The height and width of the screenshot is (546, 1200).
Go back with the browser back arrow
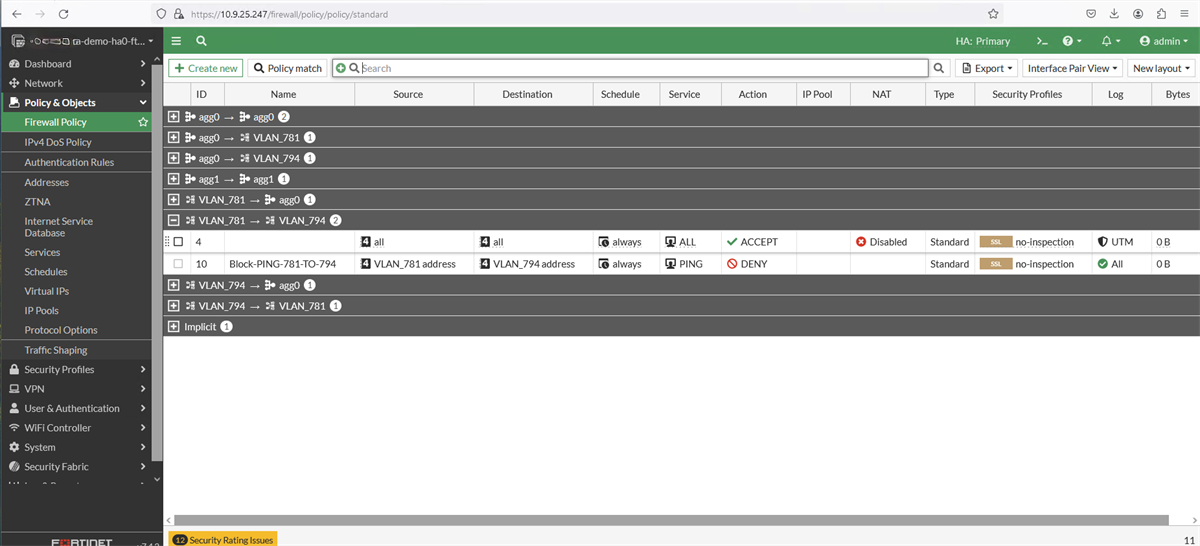point(16,14)
